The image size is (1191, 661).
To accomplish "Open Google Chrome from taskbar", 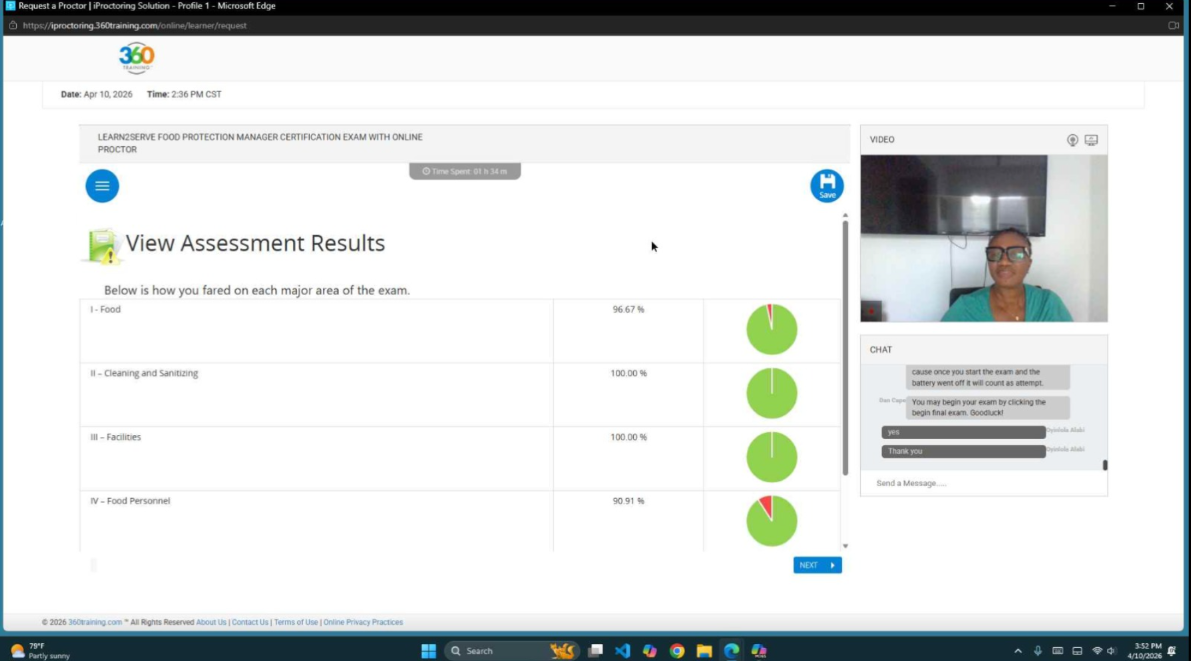I will tap(677, 651).
